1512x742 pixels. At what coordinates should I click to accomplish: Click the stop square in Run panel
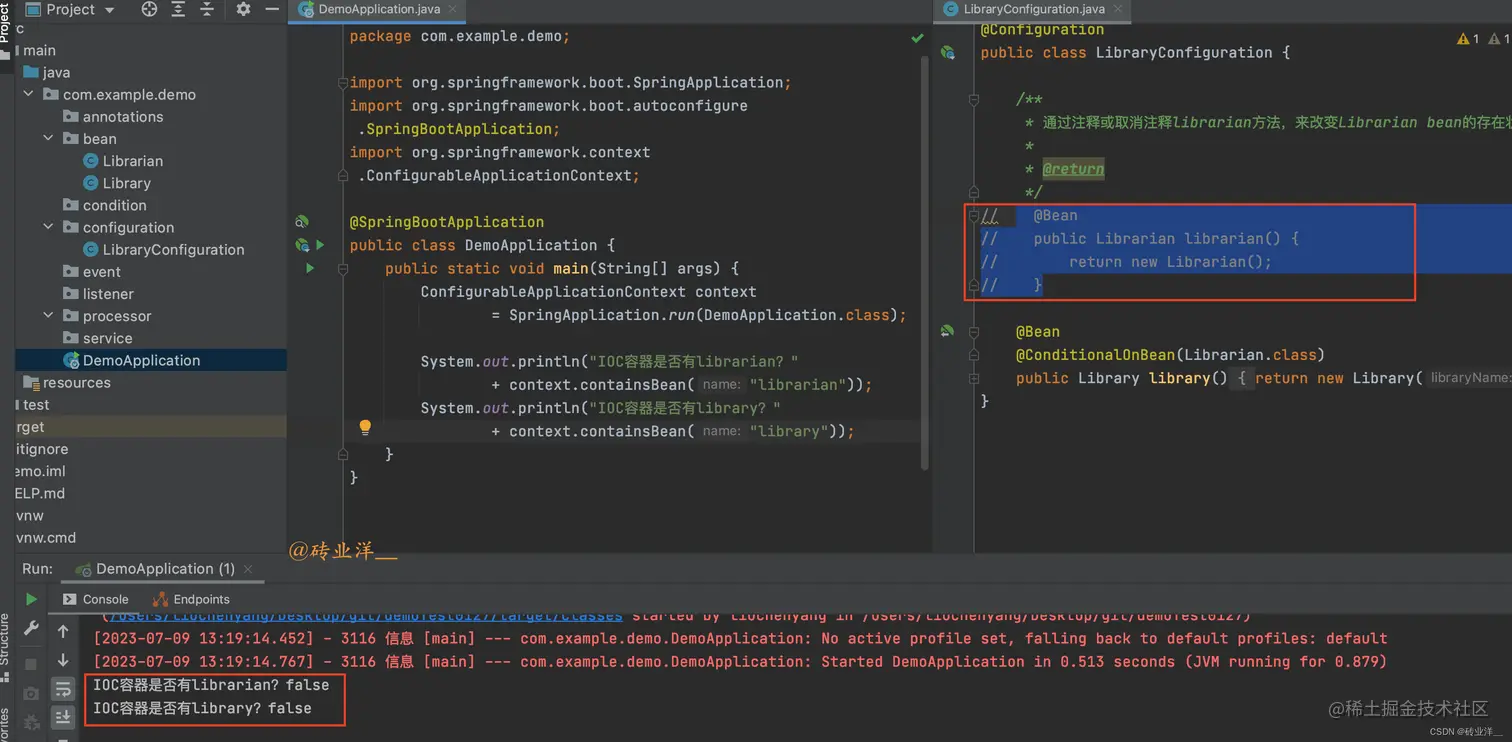pos(31,663)
